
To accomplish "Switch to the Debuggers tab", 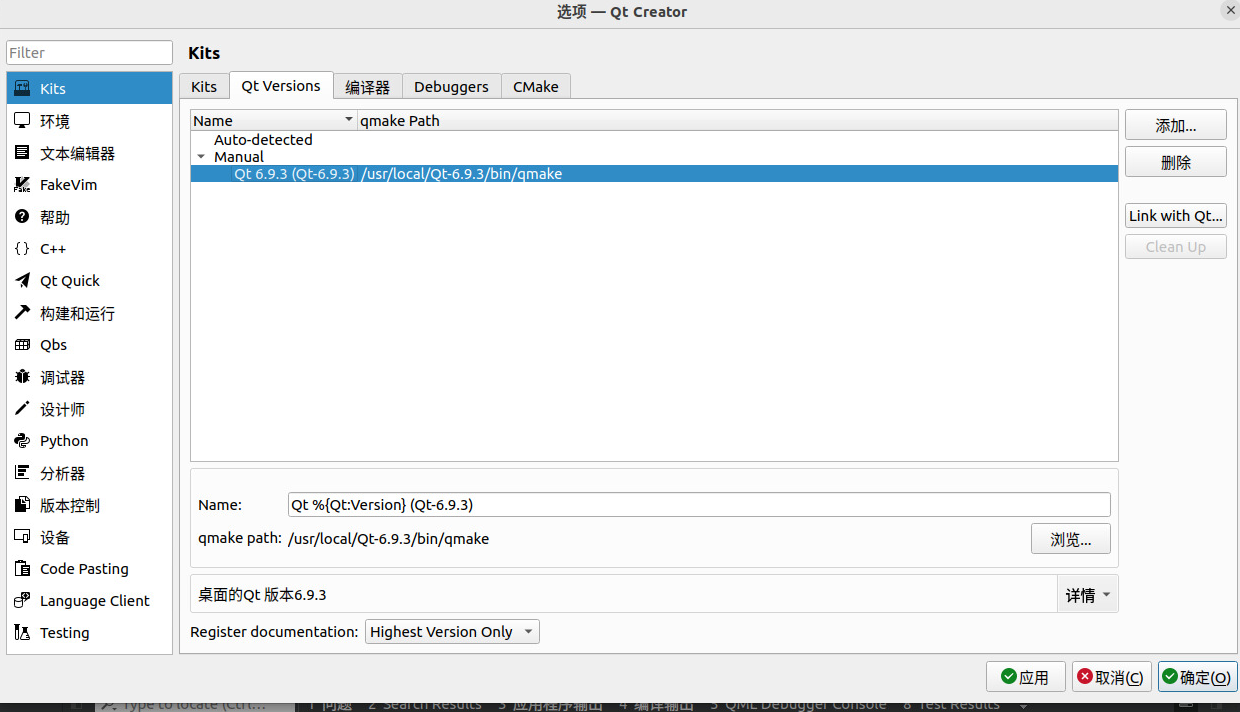I will point(451,86).
